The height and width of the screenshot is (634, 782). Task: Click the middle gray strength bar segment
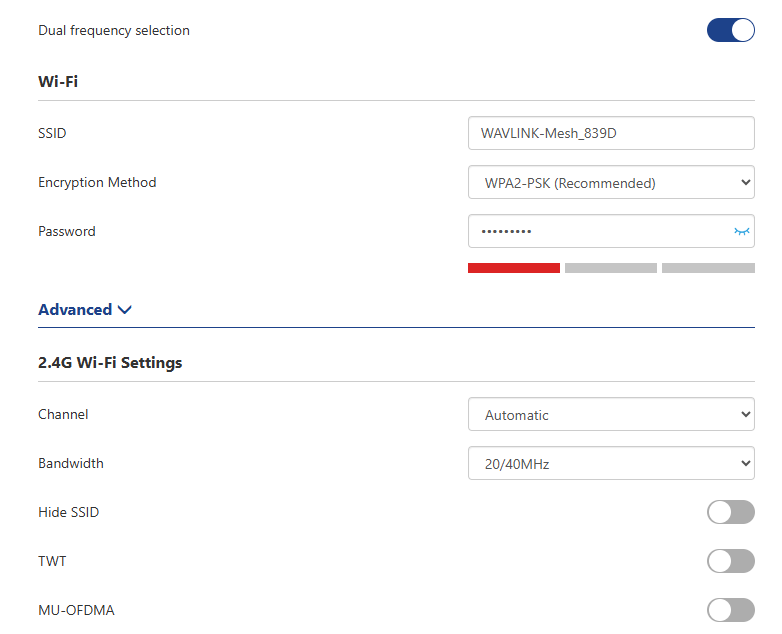(x=610, y=268)
